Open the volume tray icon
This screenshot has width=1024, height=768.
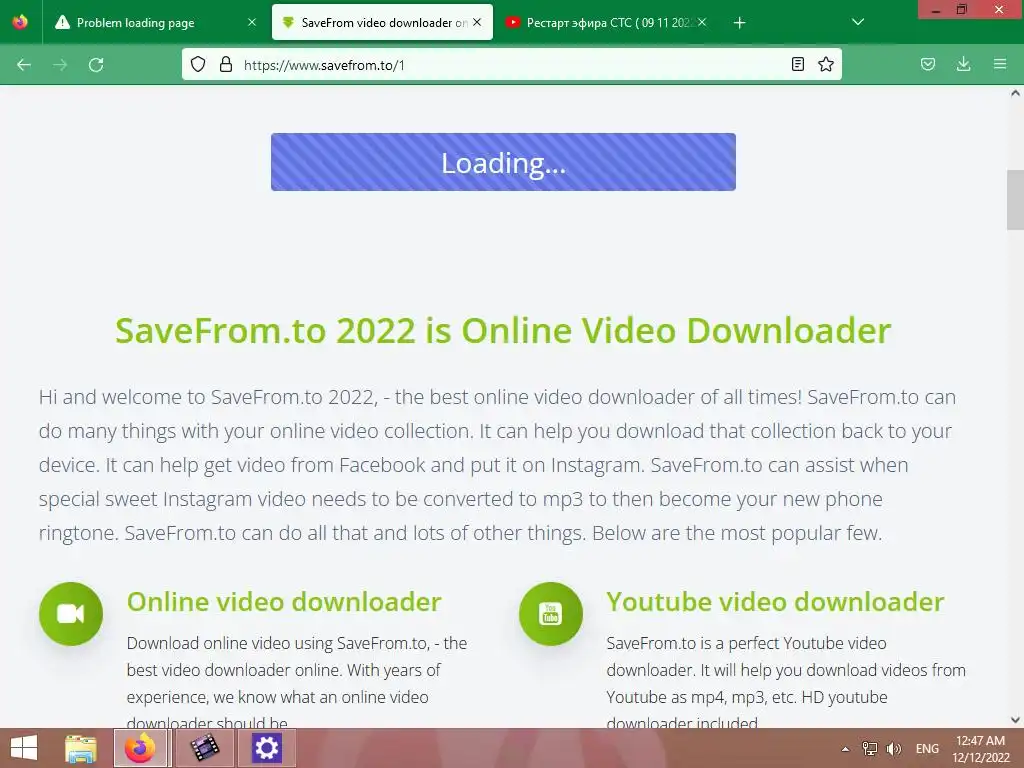893,749
